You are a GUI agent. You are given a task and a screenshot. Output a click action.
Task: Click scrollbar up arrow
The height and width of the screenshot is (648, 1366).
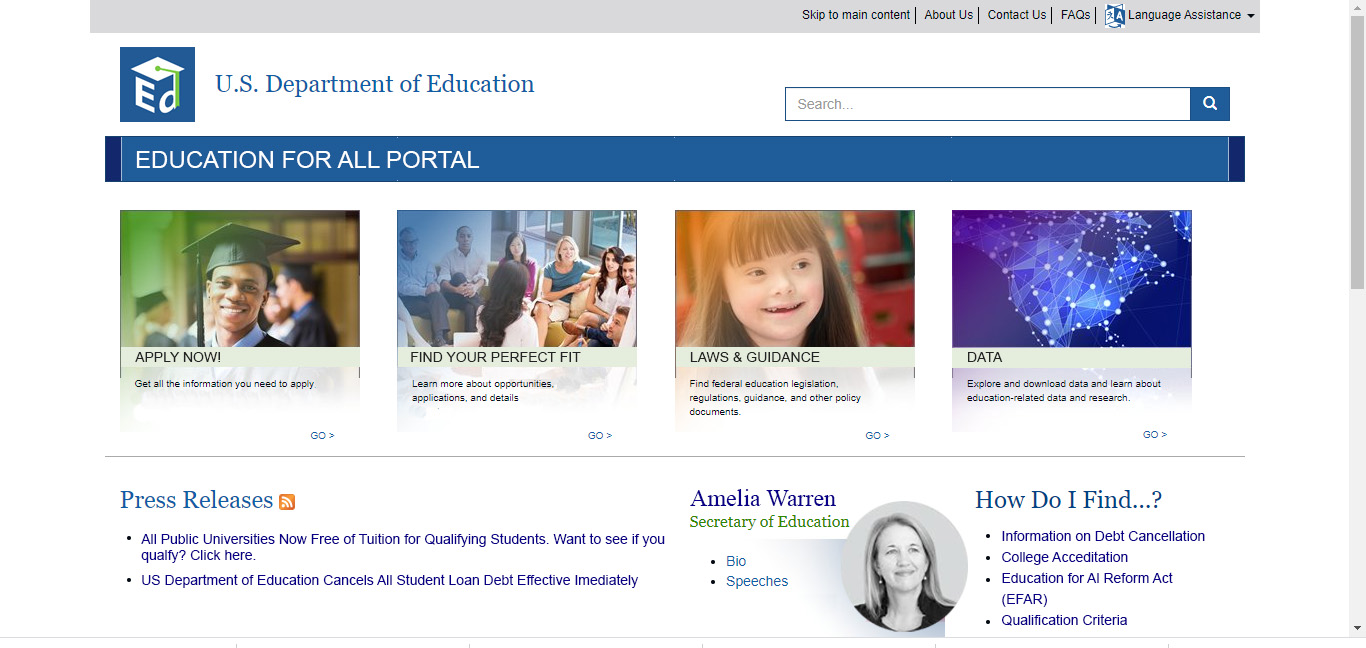click(x=1357, y=8)
